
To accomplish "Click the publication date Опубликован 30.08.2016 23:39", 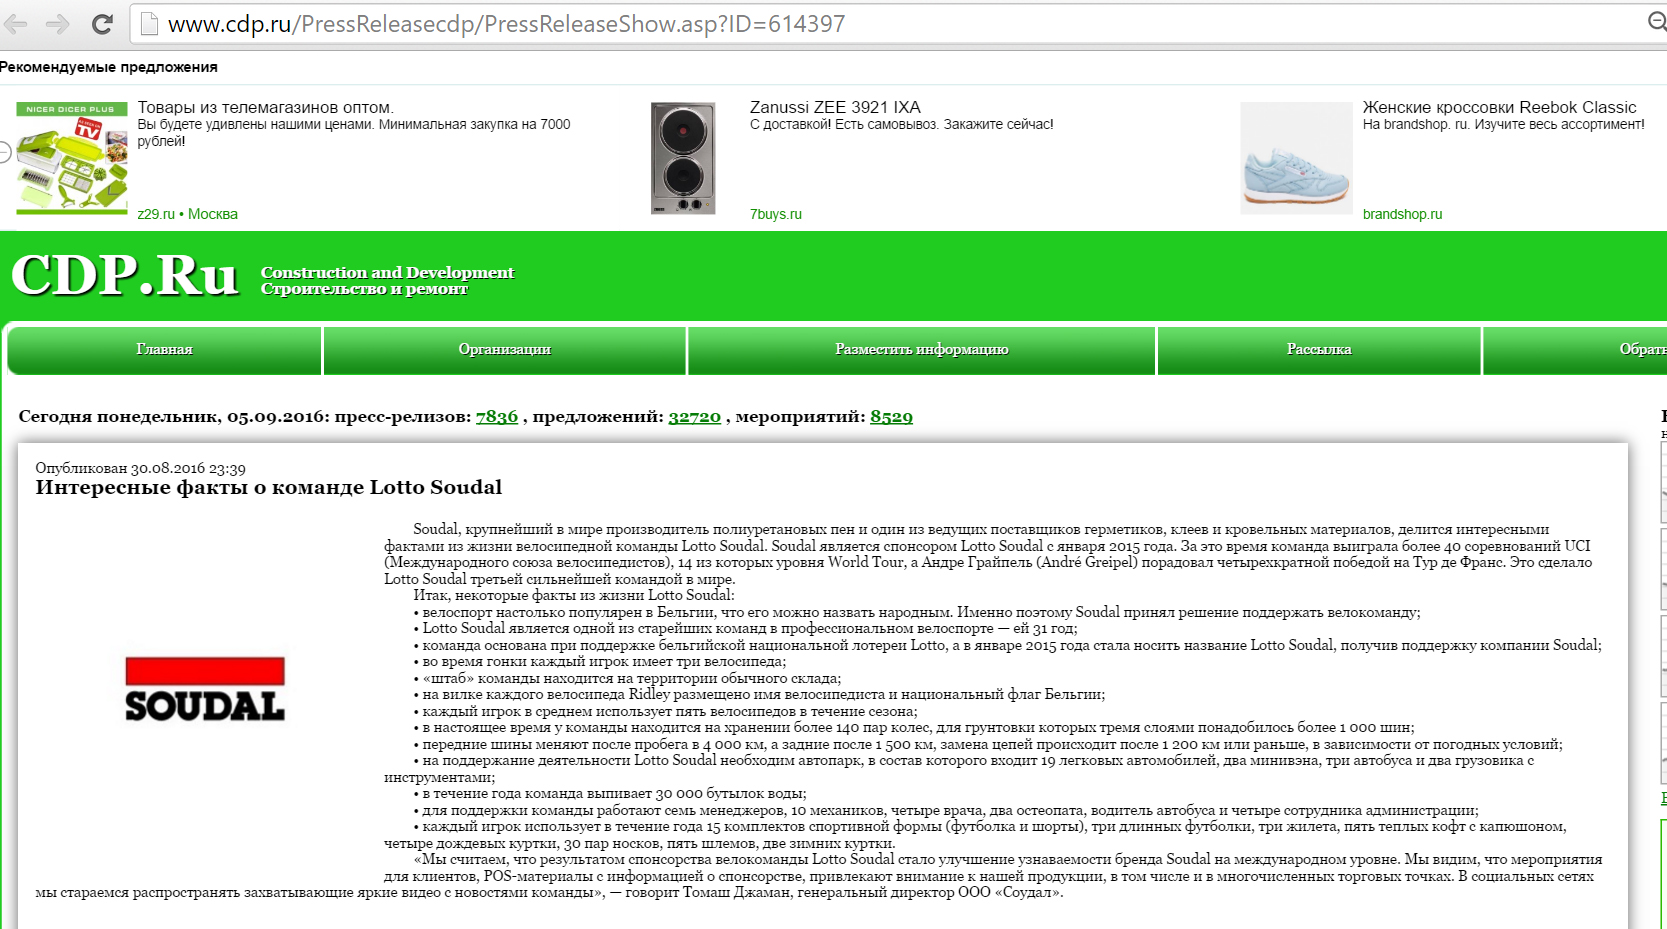I will point(140,468).
